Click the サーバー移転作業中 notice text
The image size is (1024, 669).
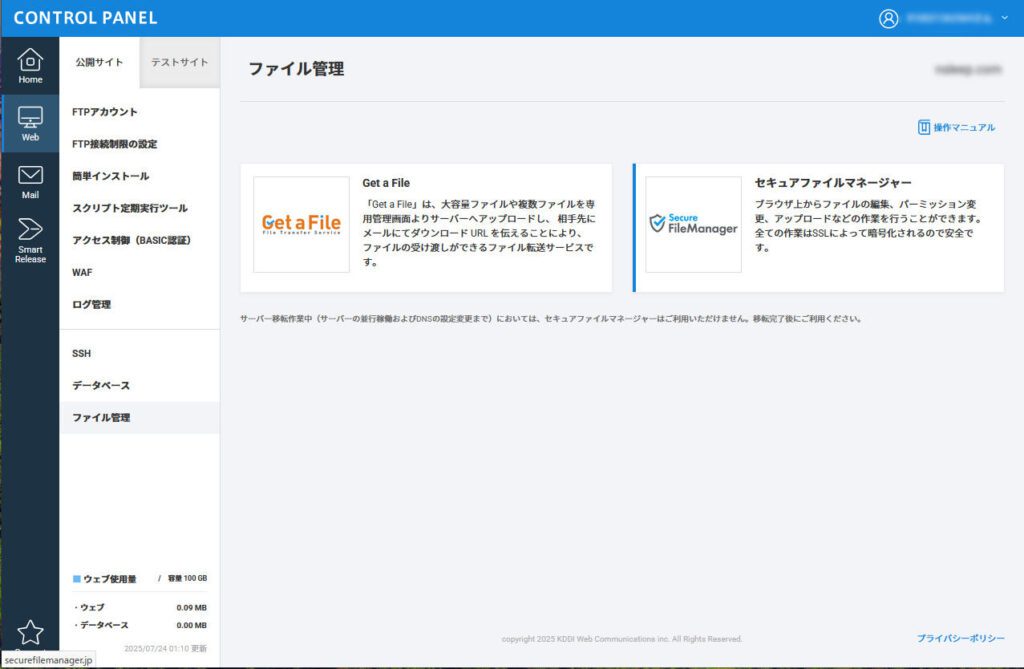pos(551,319)
